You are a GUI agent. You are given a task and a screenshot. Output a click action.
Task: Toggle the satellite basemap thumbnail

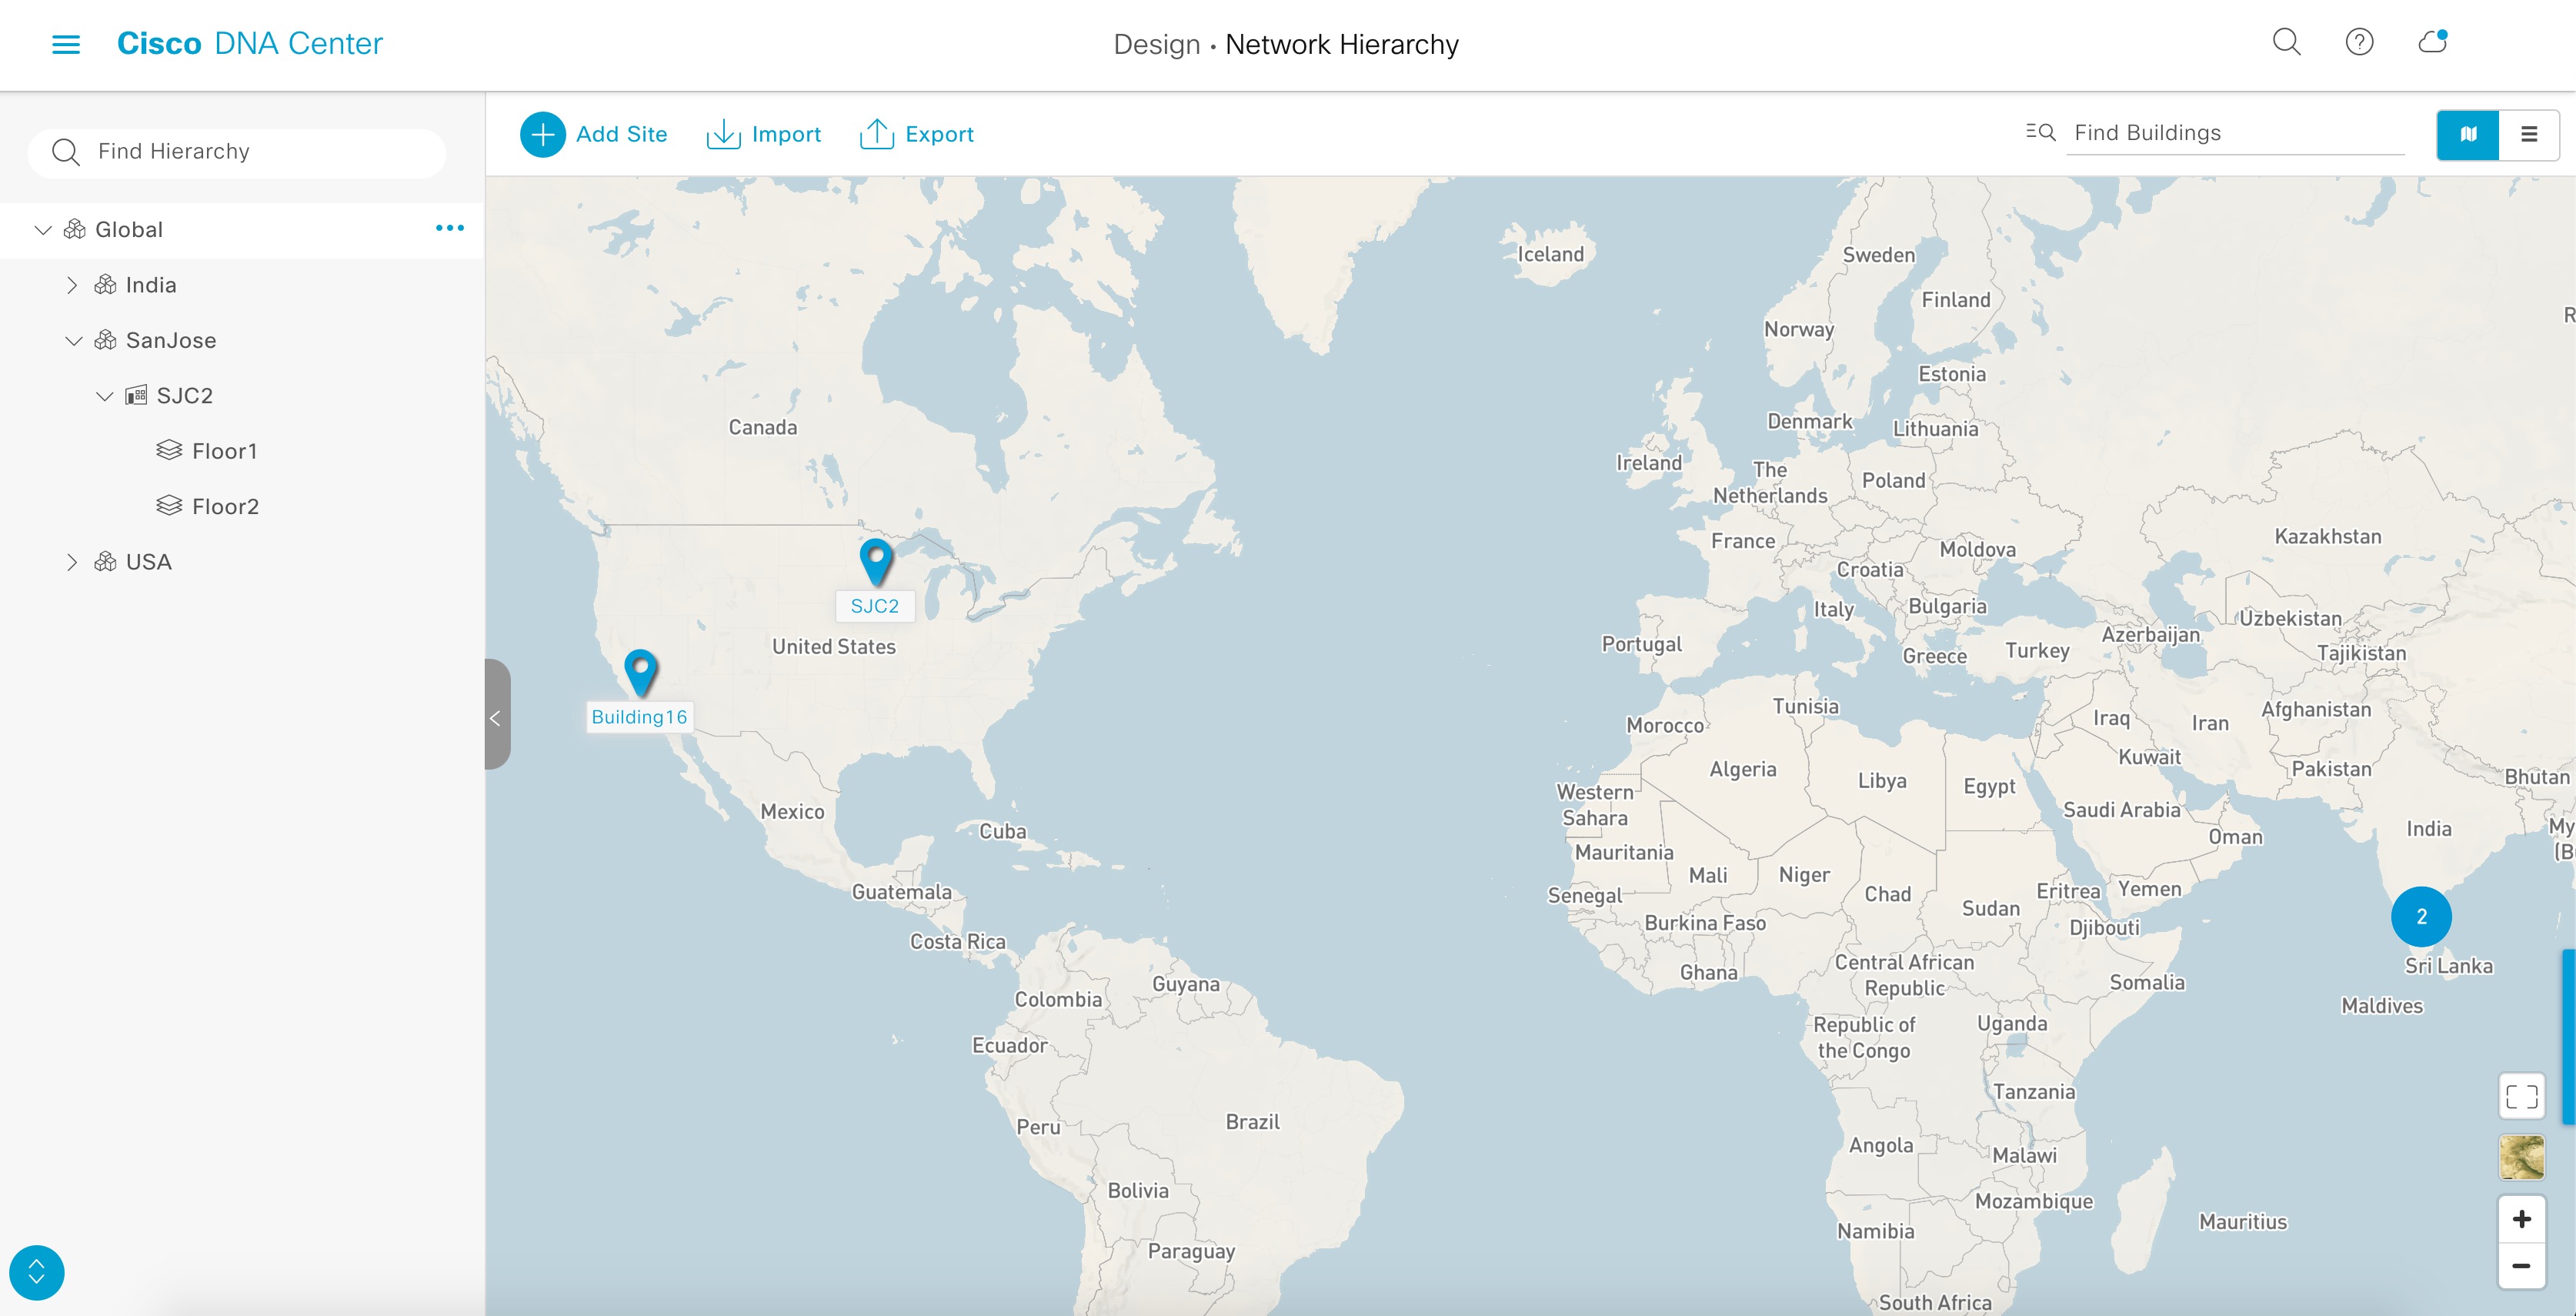[x=2523, y=1158]
